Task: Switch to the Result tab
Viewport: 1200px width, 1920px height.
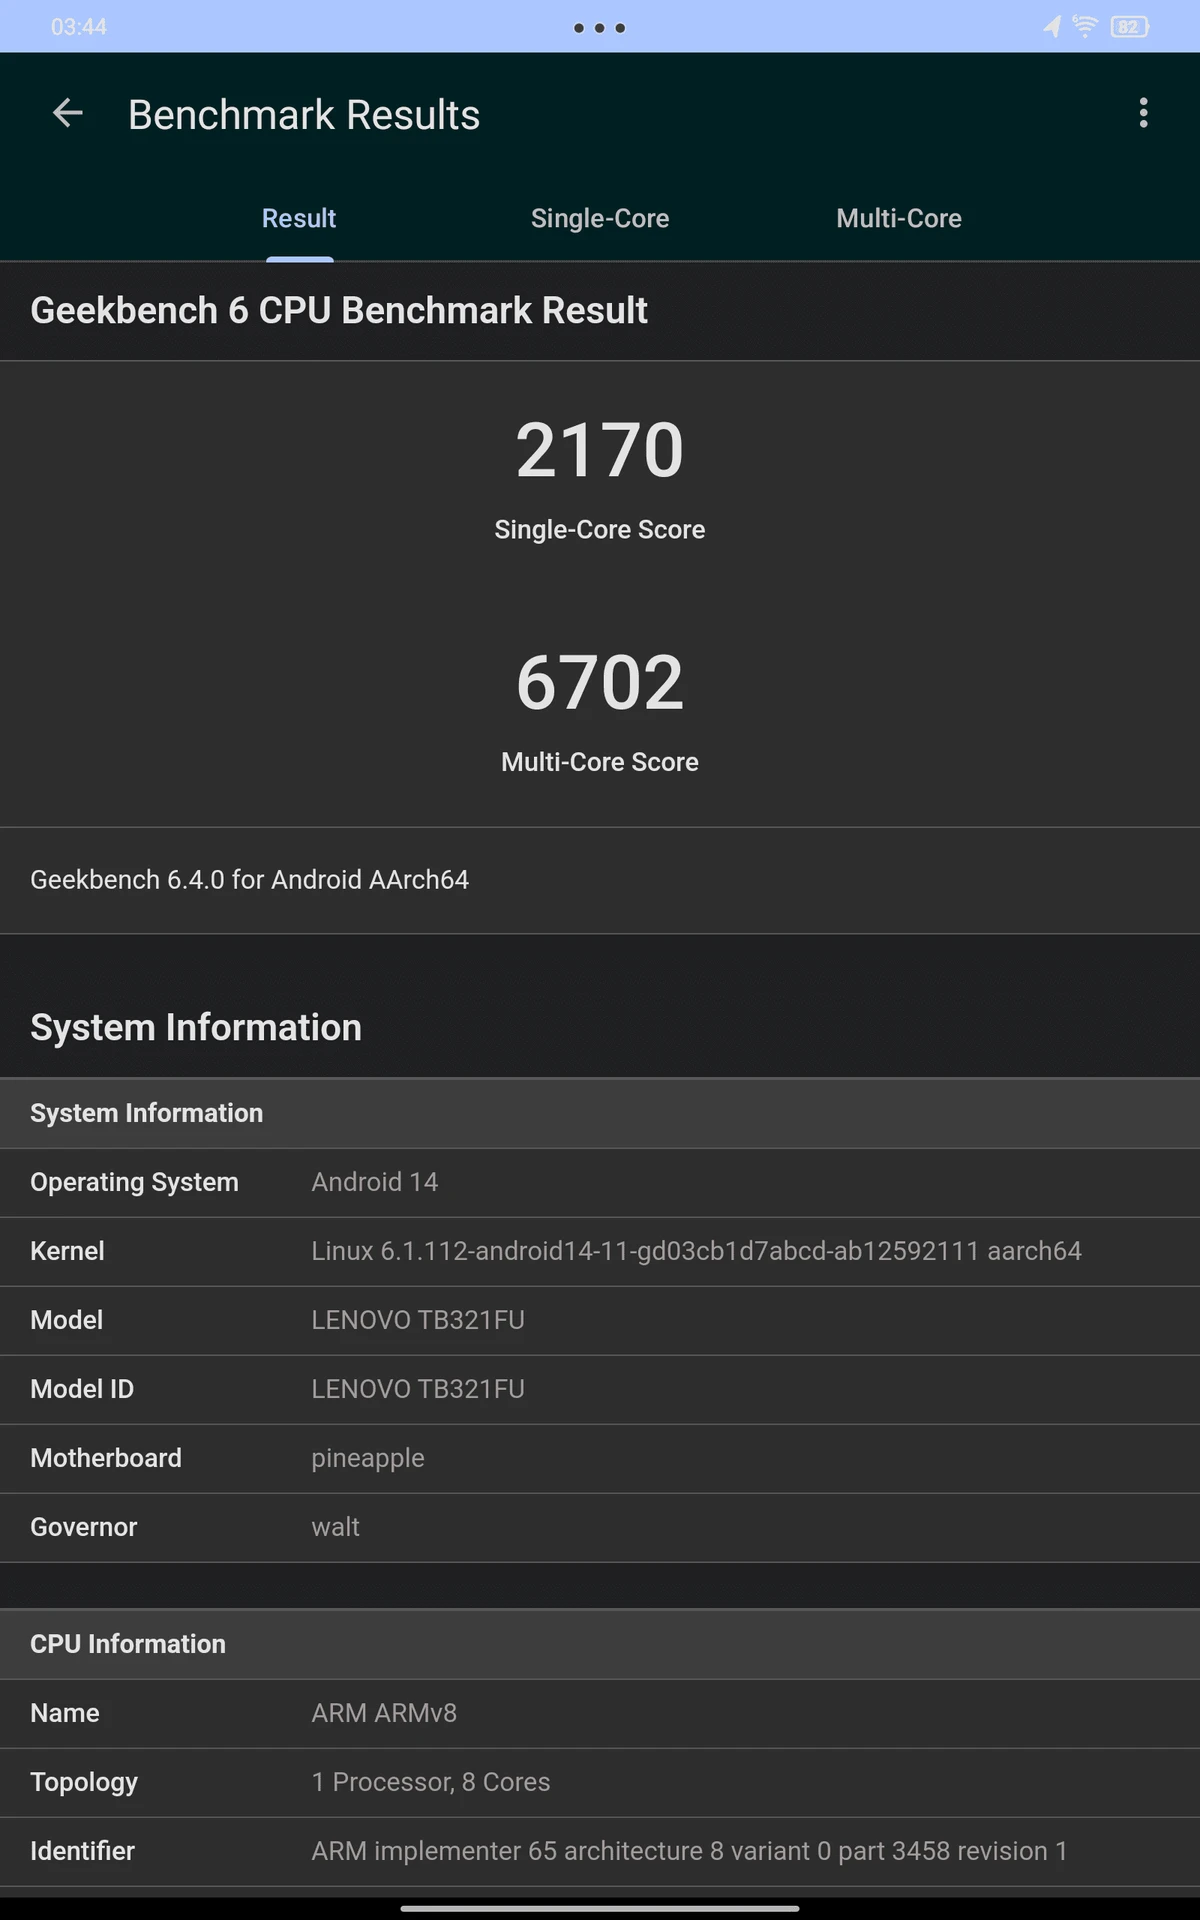Action: 299,218
